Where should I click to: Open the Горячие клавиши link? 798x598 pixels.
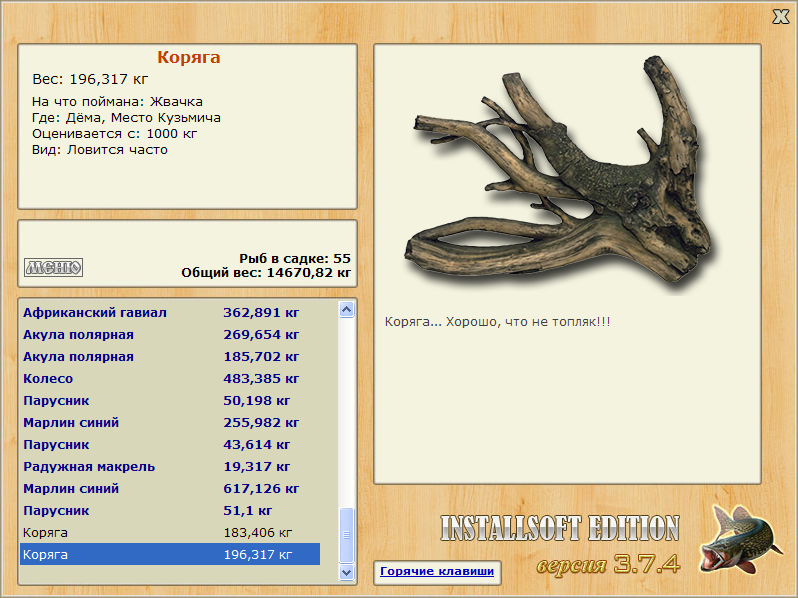(437, 571)
